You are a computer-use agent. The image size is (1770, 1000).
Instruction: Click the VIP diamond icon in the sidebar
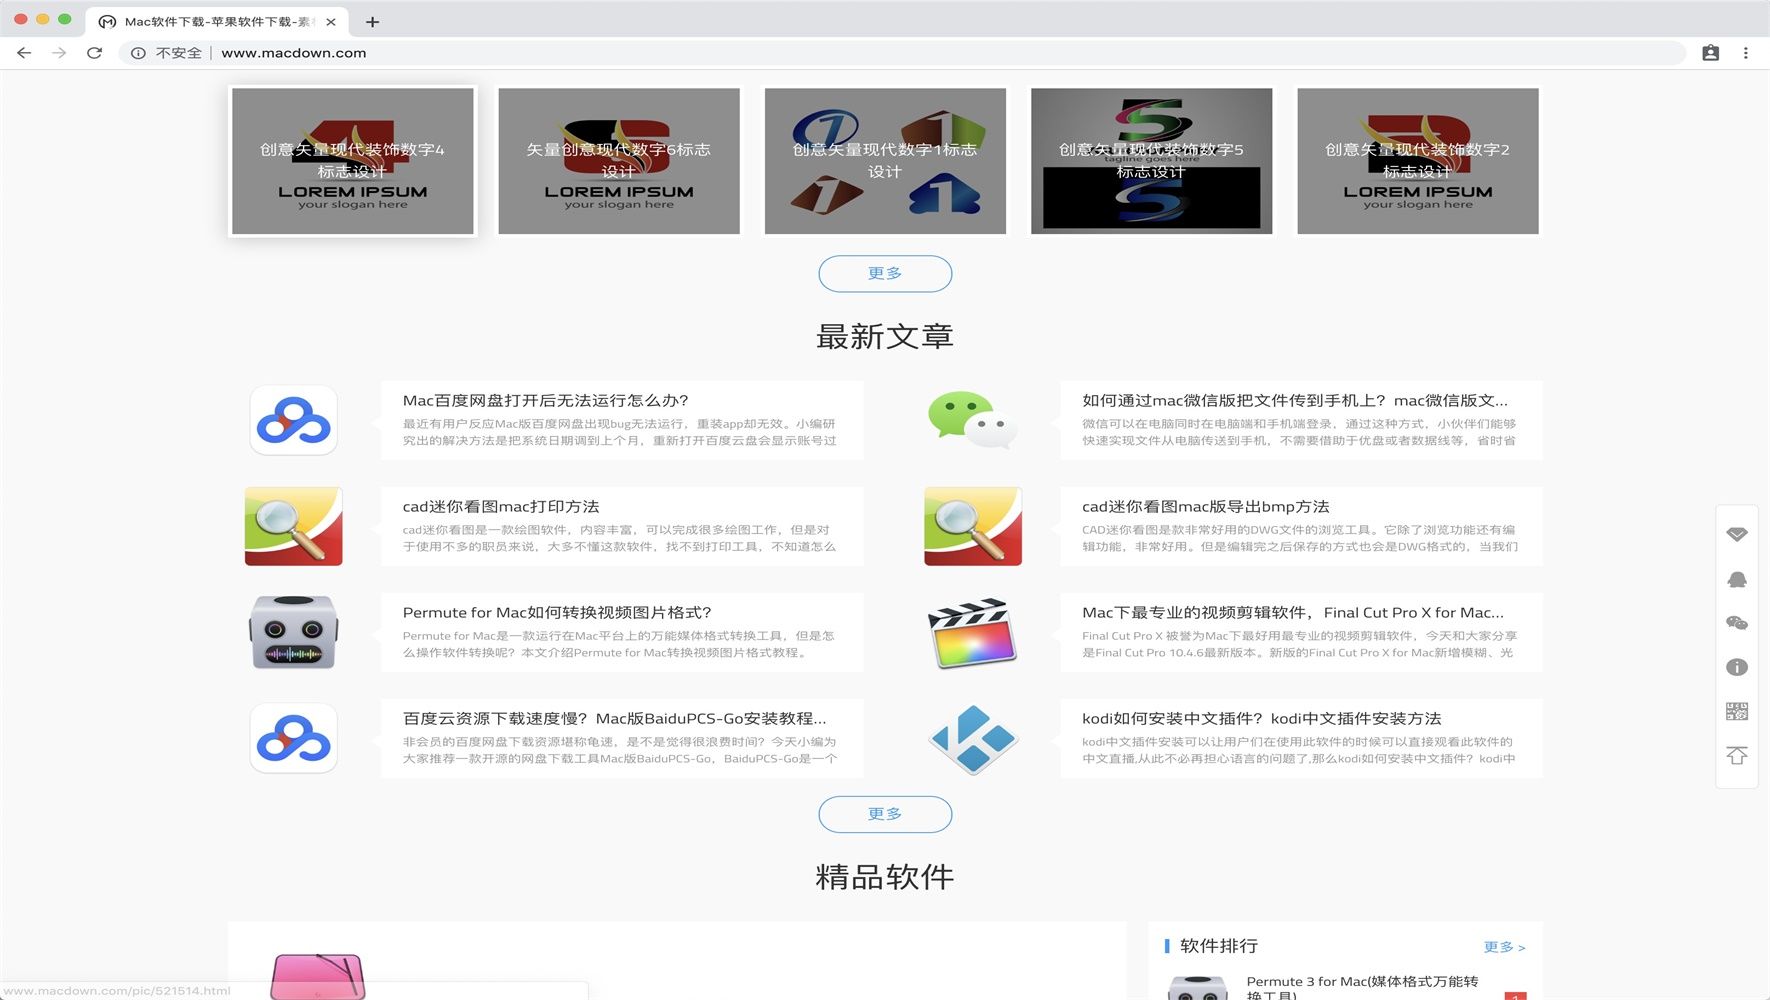[x=1737, y=534]
